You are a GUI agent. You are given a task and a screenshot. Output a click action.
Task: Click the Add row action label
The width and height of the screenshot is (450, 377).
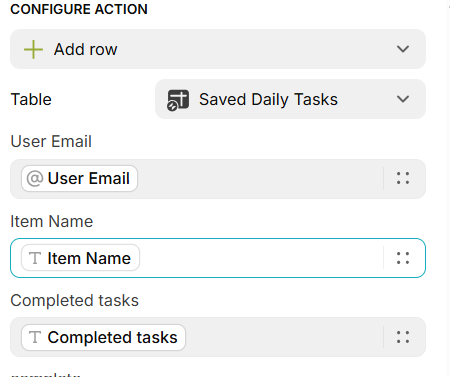[86, 49]
